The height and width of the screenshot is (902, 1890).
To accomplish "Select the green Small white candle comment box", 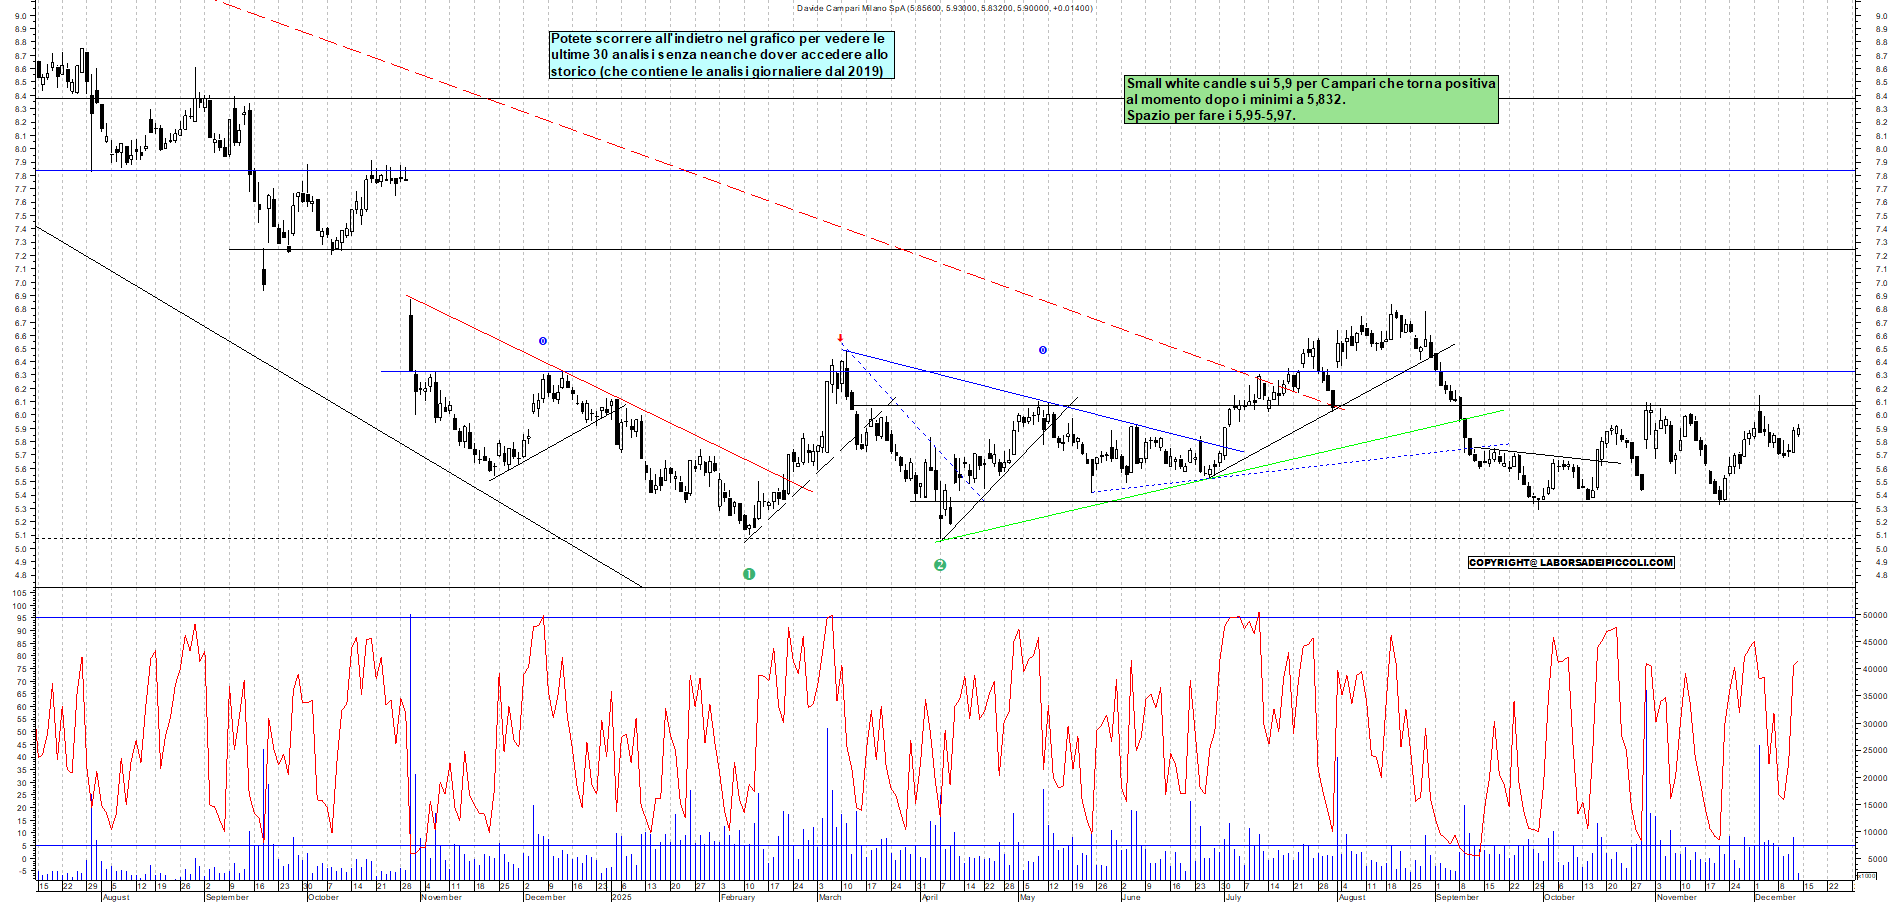I will tap(1310, 99).
